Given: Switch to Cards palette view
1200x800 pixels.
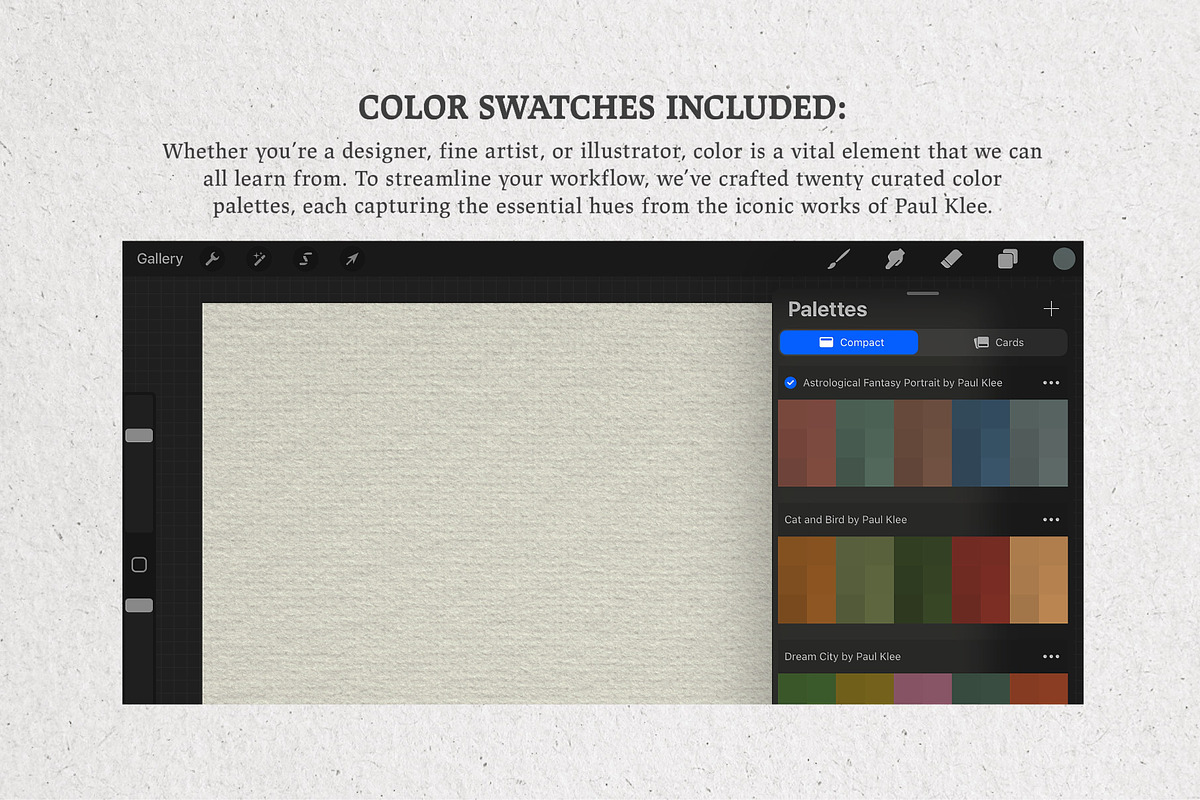Looking at the screenshot, I should pos(996,342).
